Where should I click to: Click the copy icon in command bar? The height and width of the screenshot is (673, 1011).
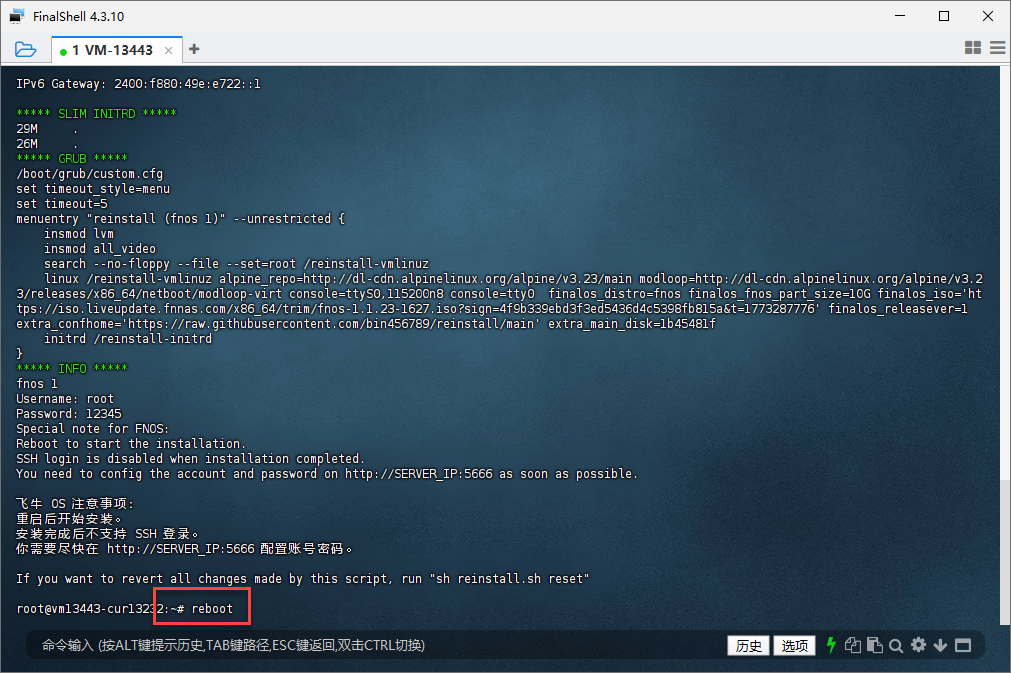click(x=852, y=645)
